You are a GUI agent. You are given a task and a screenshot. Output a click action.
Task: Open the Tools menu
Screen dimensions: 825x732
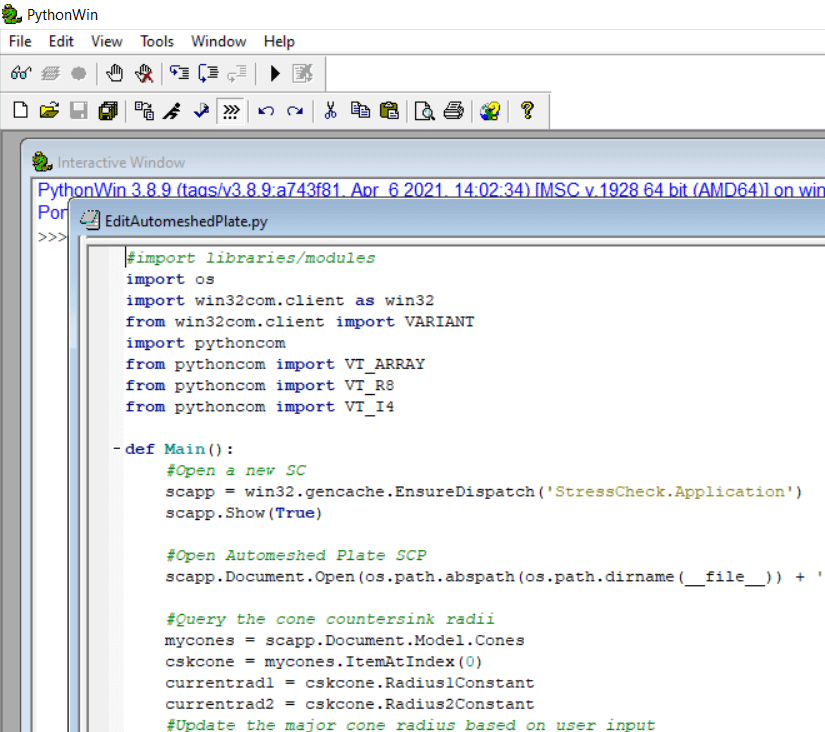coord(156,41)
